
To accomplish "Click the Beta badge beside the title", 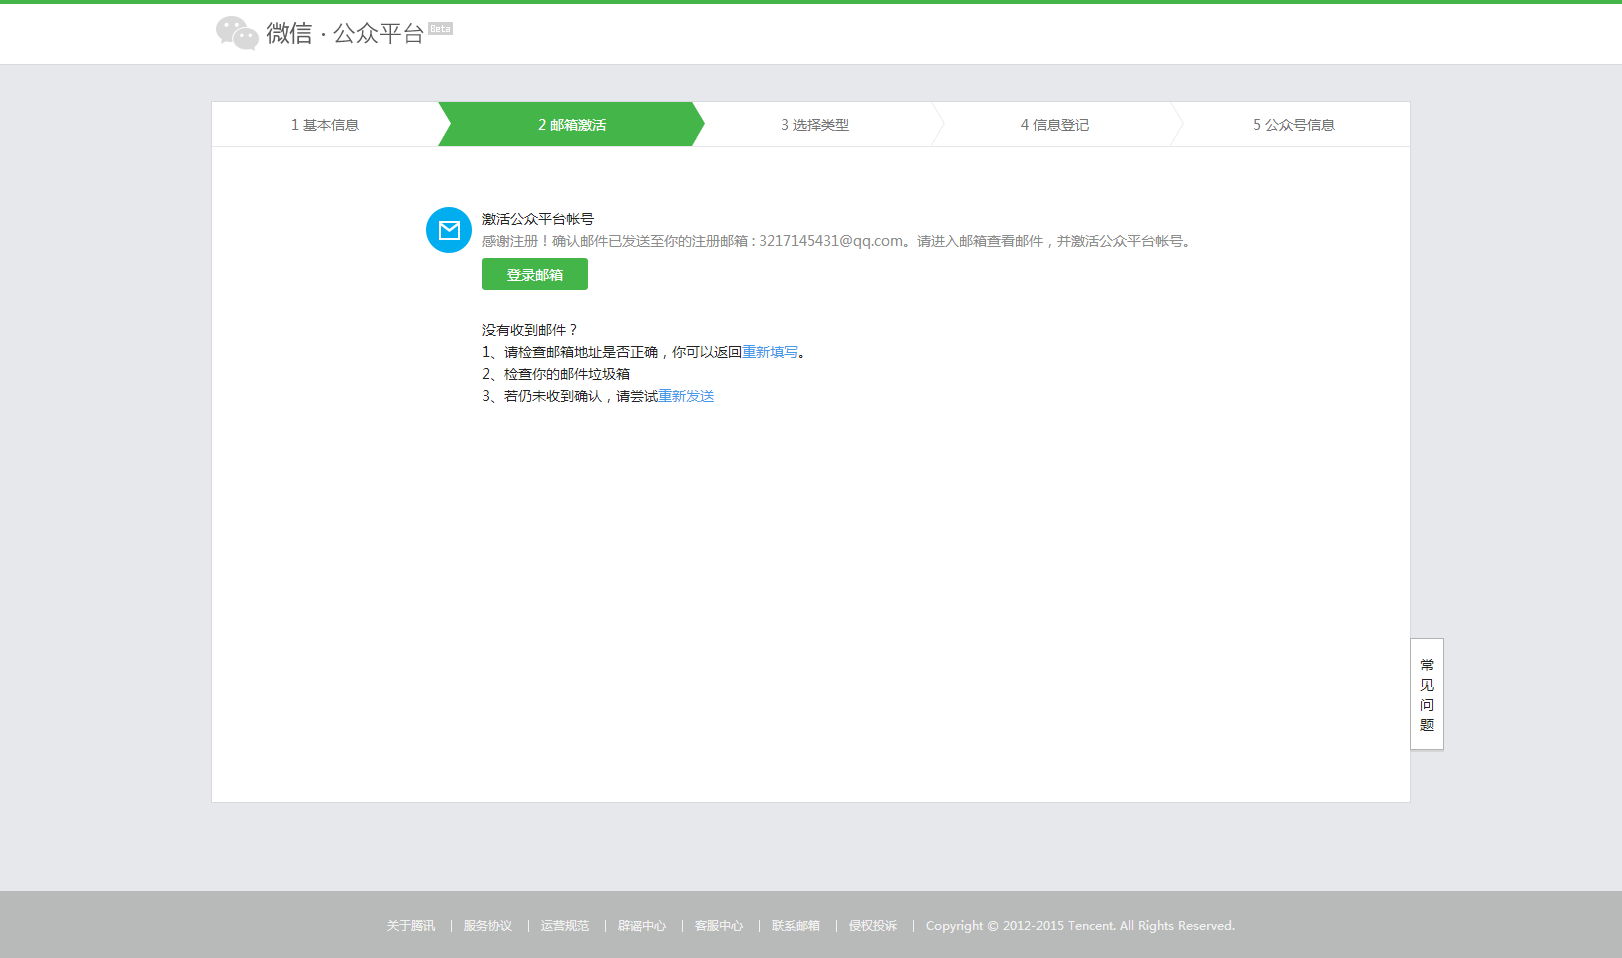I will coord(440,29).
